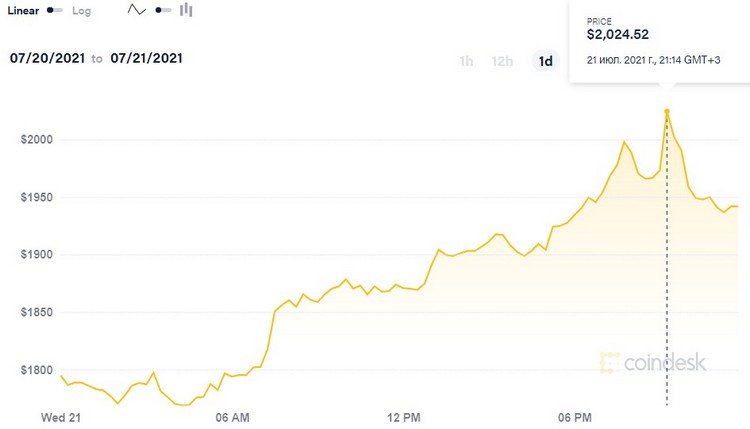The width and height of the screenshot is (750, 429).
Task: Click the 12 PM time axis label
Action: (x=405, y=415)
